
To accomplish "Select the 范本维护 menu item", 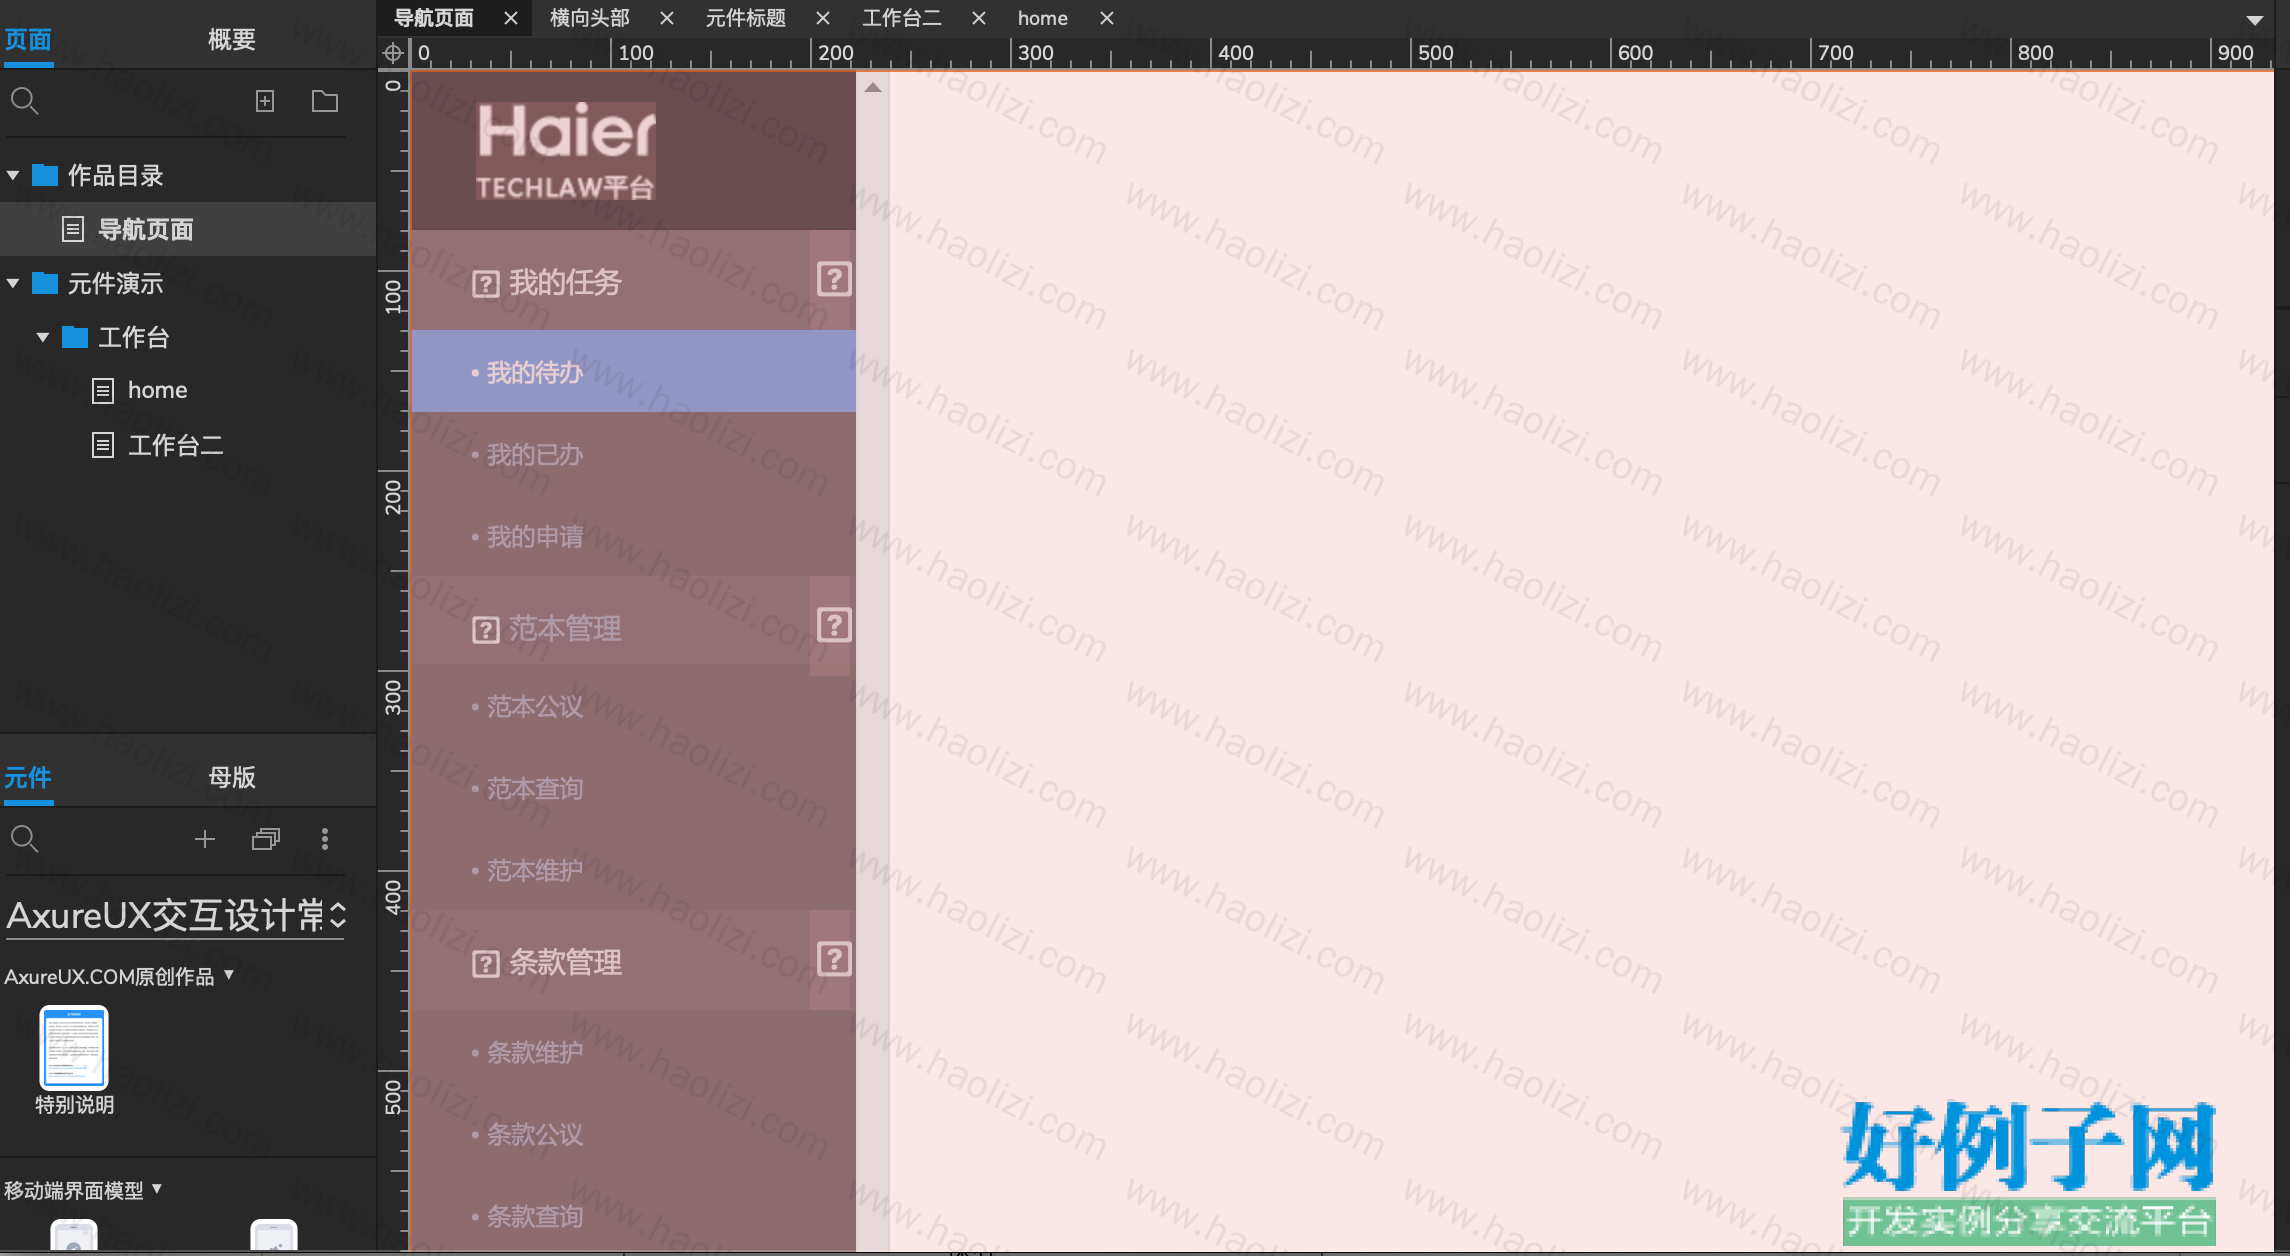I will pos(633,870).
